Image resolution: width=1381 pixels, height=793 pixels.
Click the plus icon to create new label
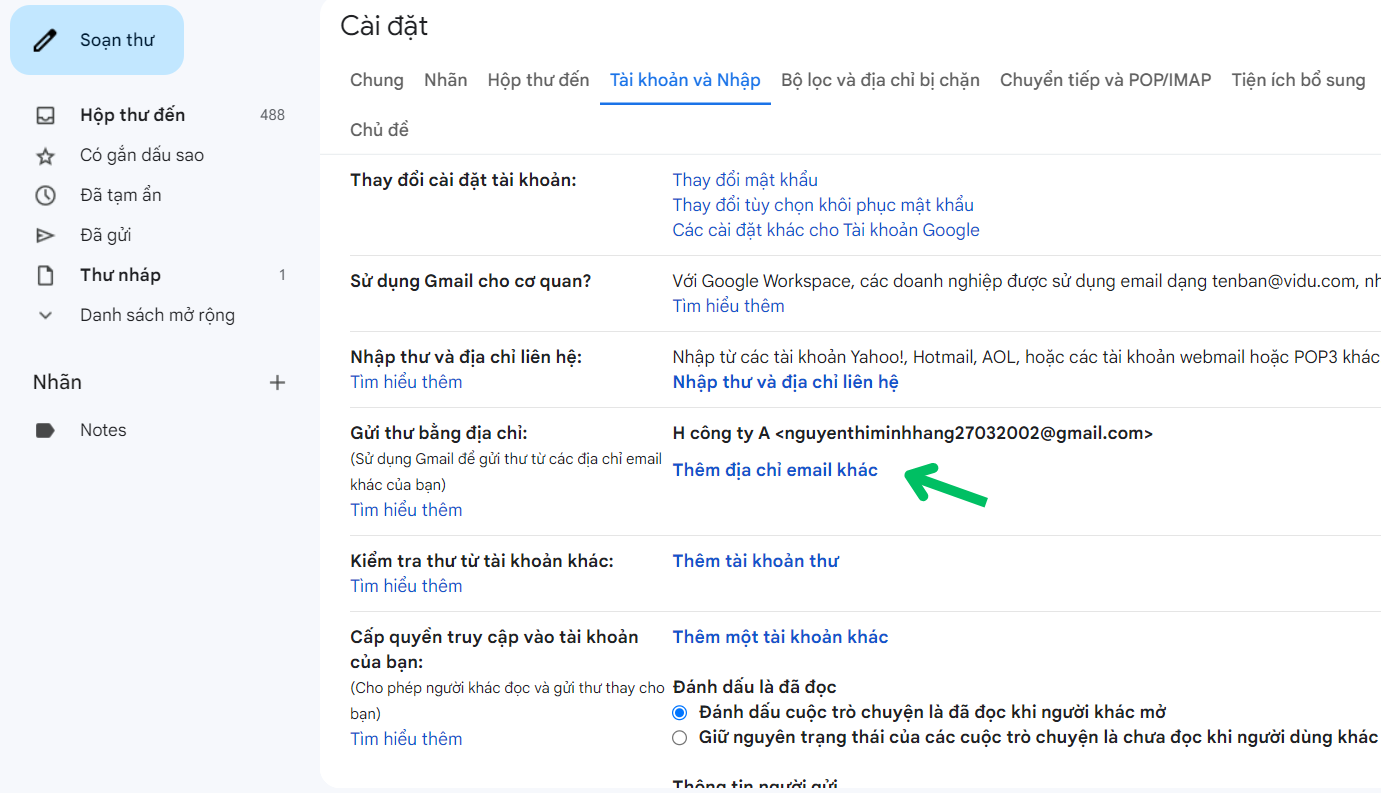(278, 382)
